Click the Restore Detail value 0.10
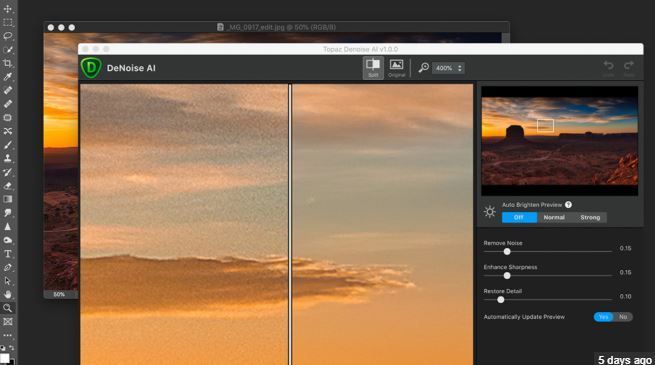Image resolution: width=655 pixels, height=365 pixels. 625,297
